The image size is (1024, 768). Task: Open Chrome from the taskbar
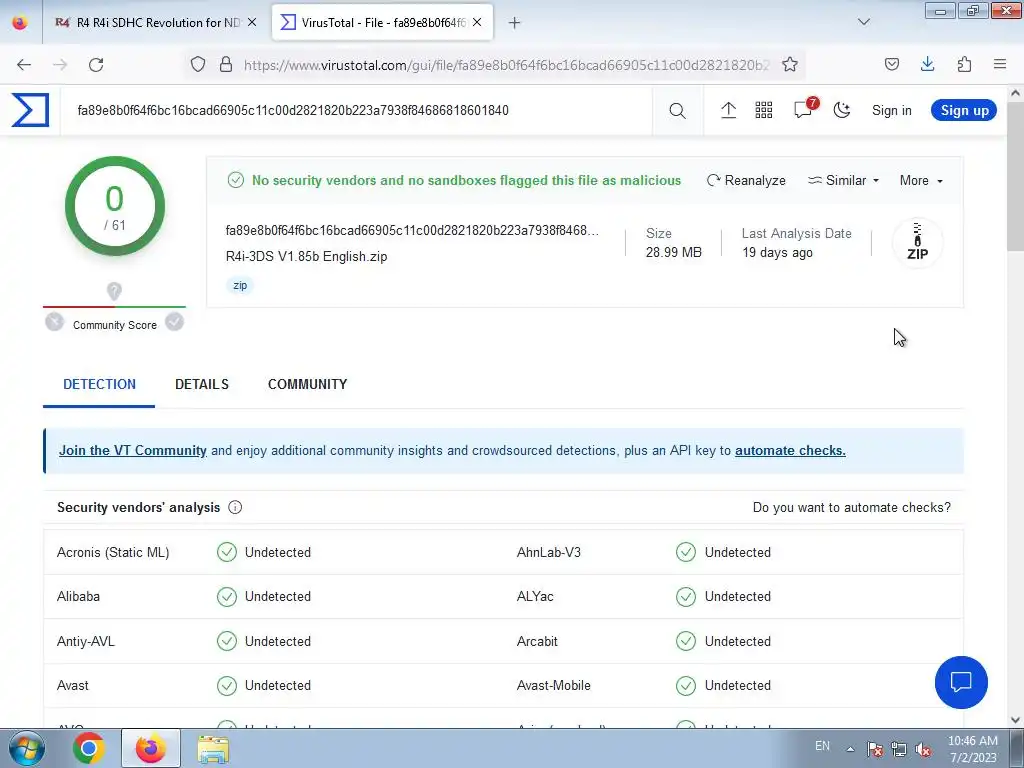(89, 748)
